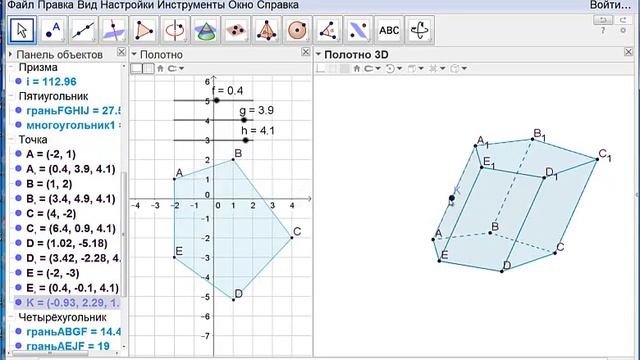
Task: Toggle visibility of граньABGF
Action: click(18, 331)
